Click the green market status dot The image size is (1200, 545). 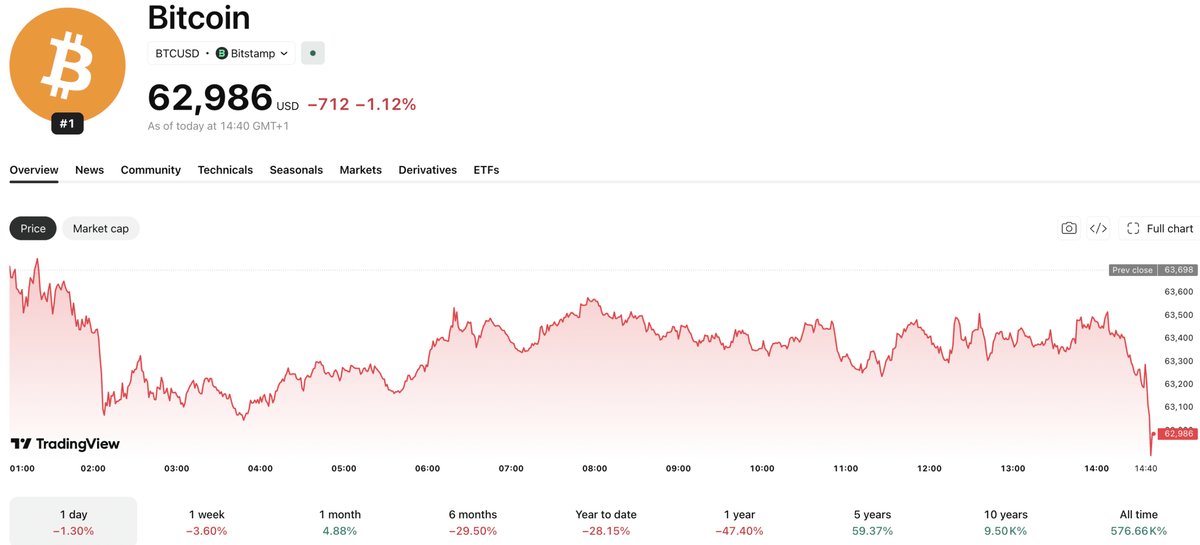[313, 53]
